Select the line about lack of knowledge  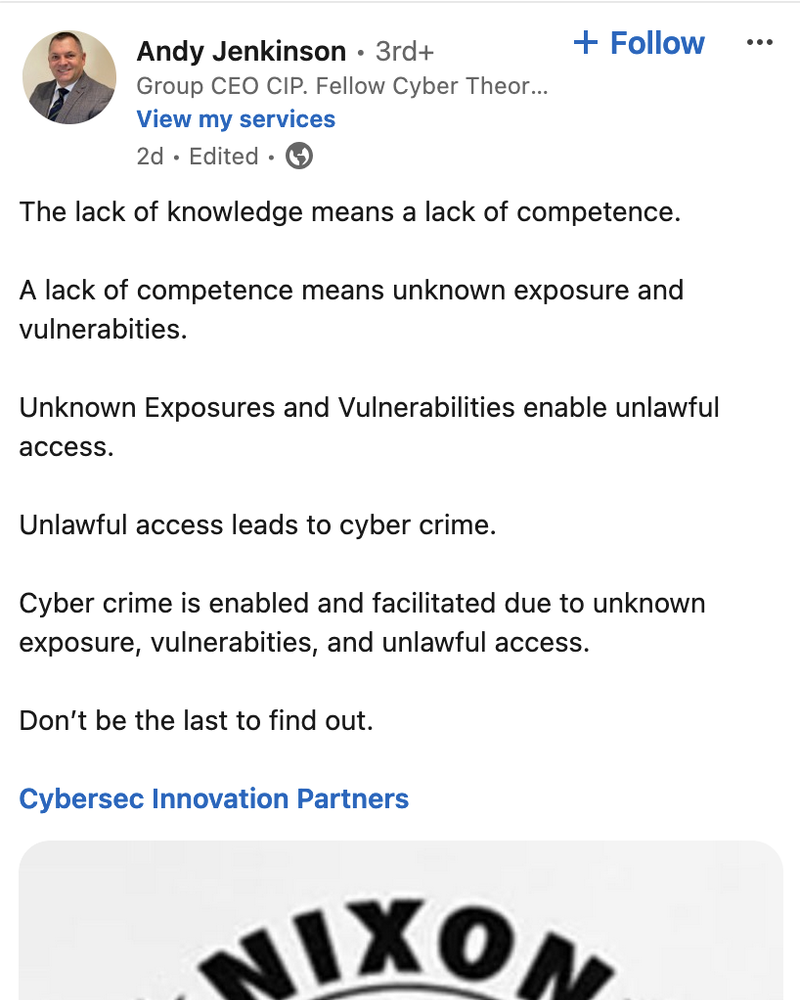350,212
